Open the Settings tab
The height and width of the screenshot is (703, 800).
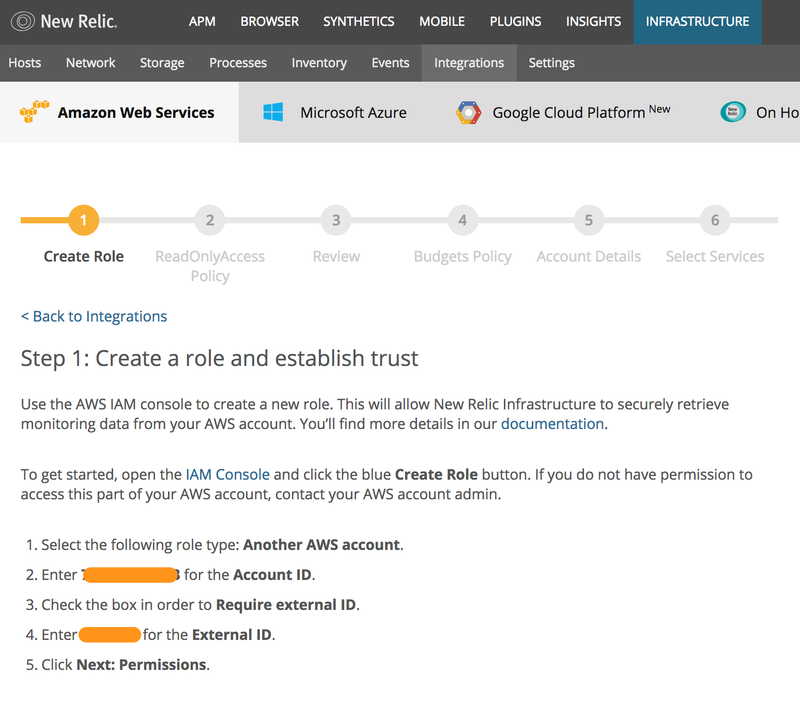tap(551, 62)
